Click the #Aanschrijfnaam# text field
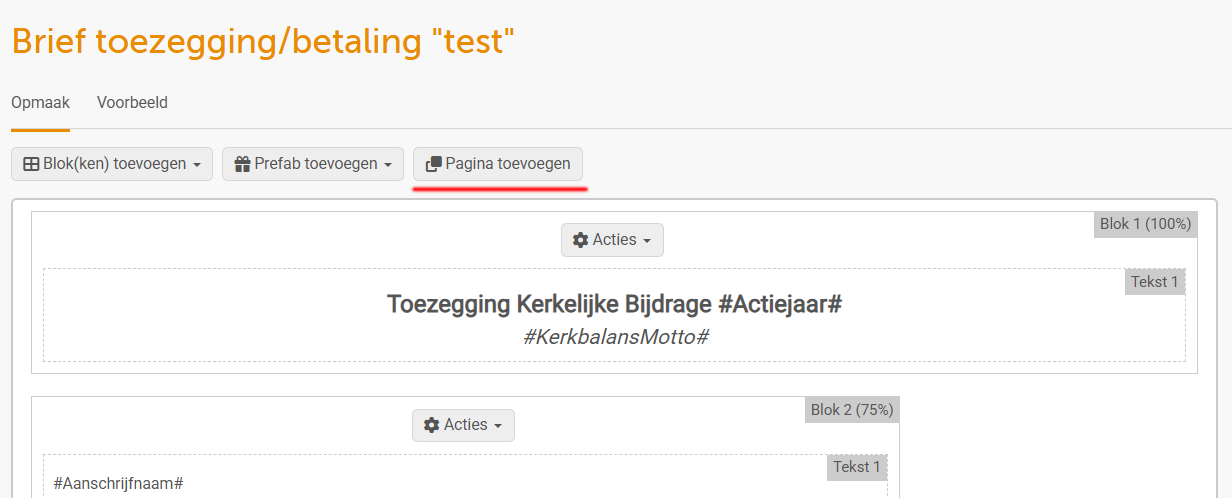 coord(118,484)
